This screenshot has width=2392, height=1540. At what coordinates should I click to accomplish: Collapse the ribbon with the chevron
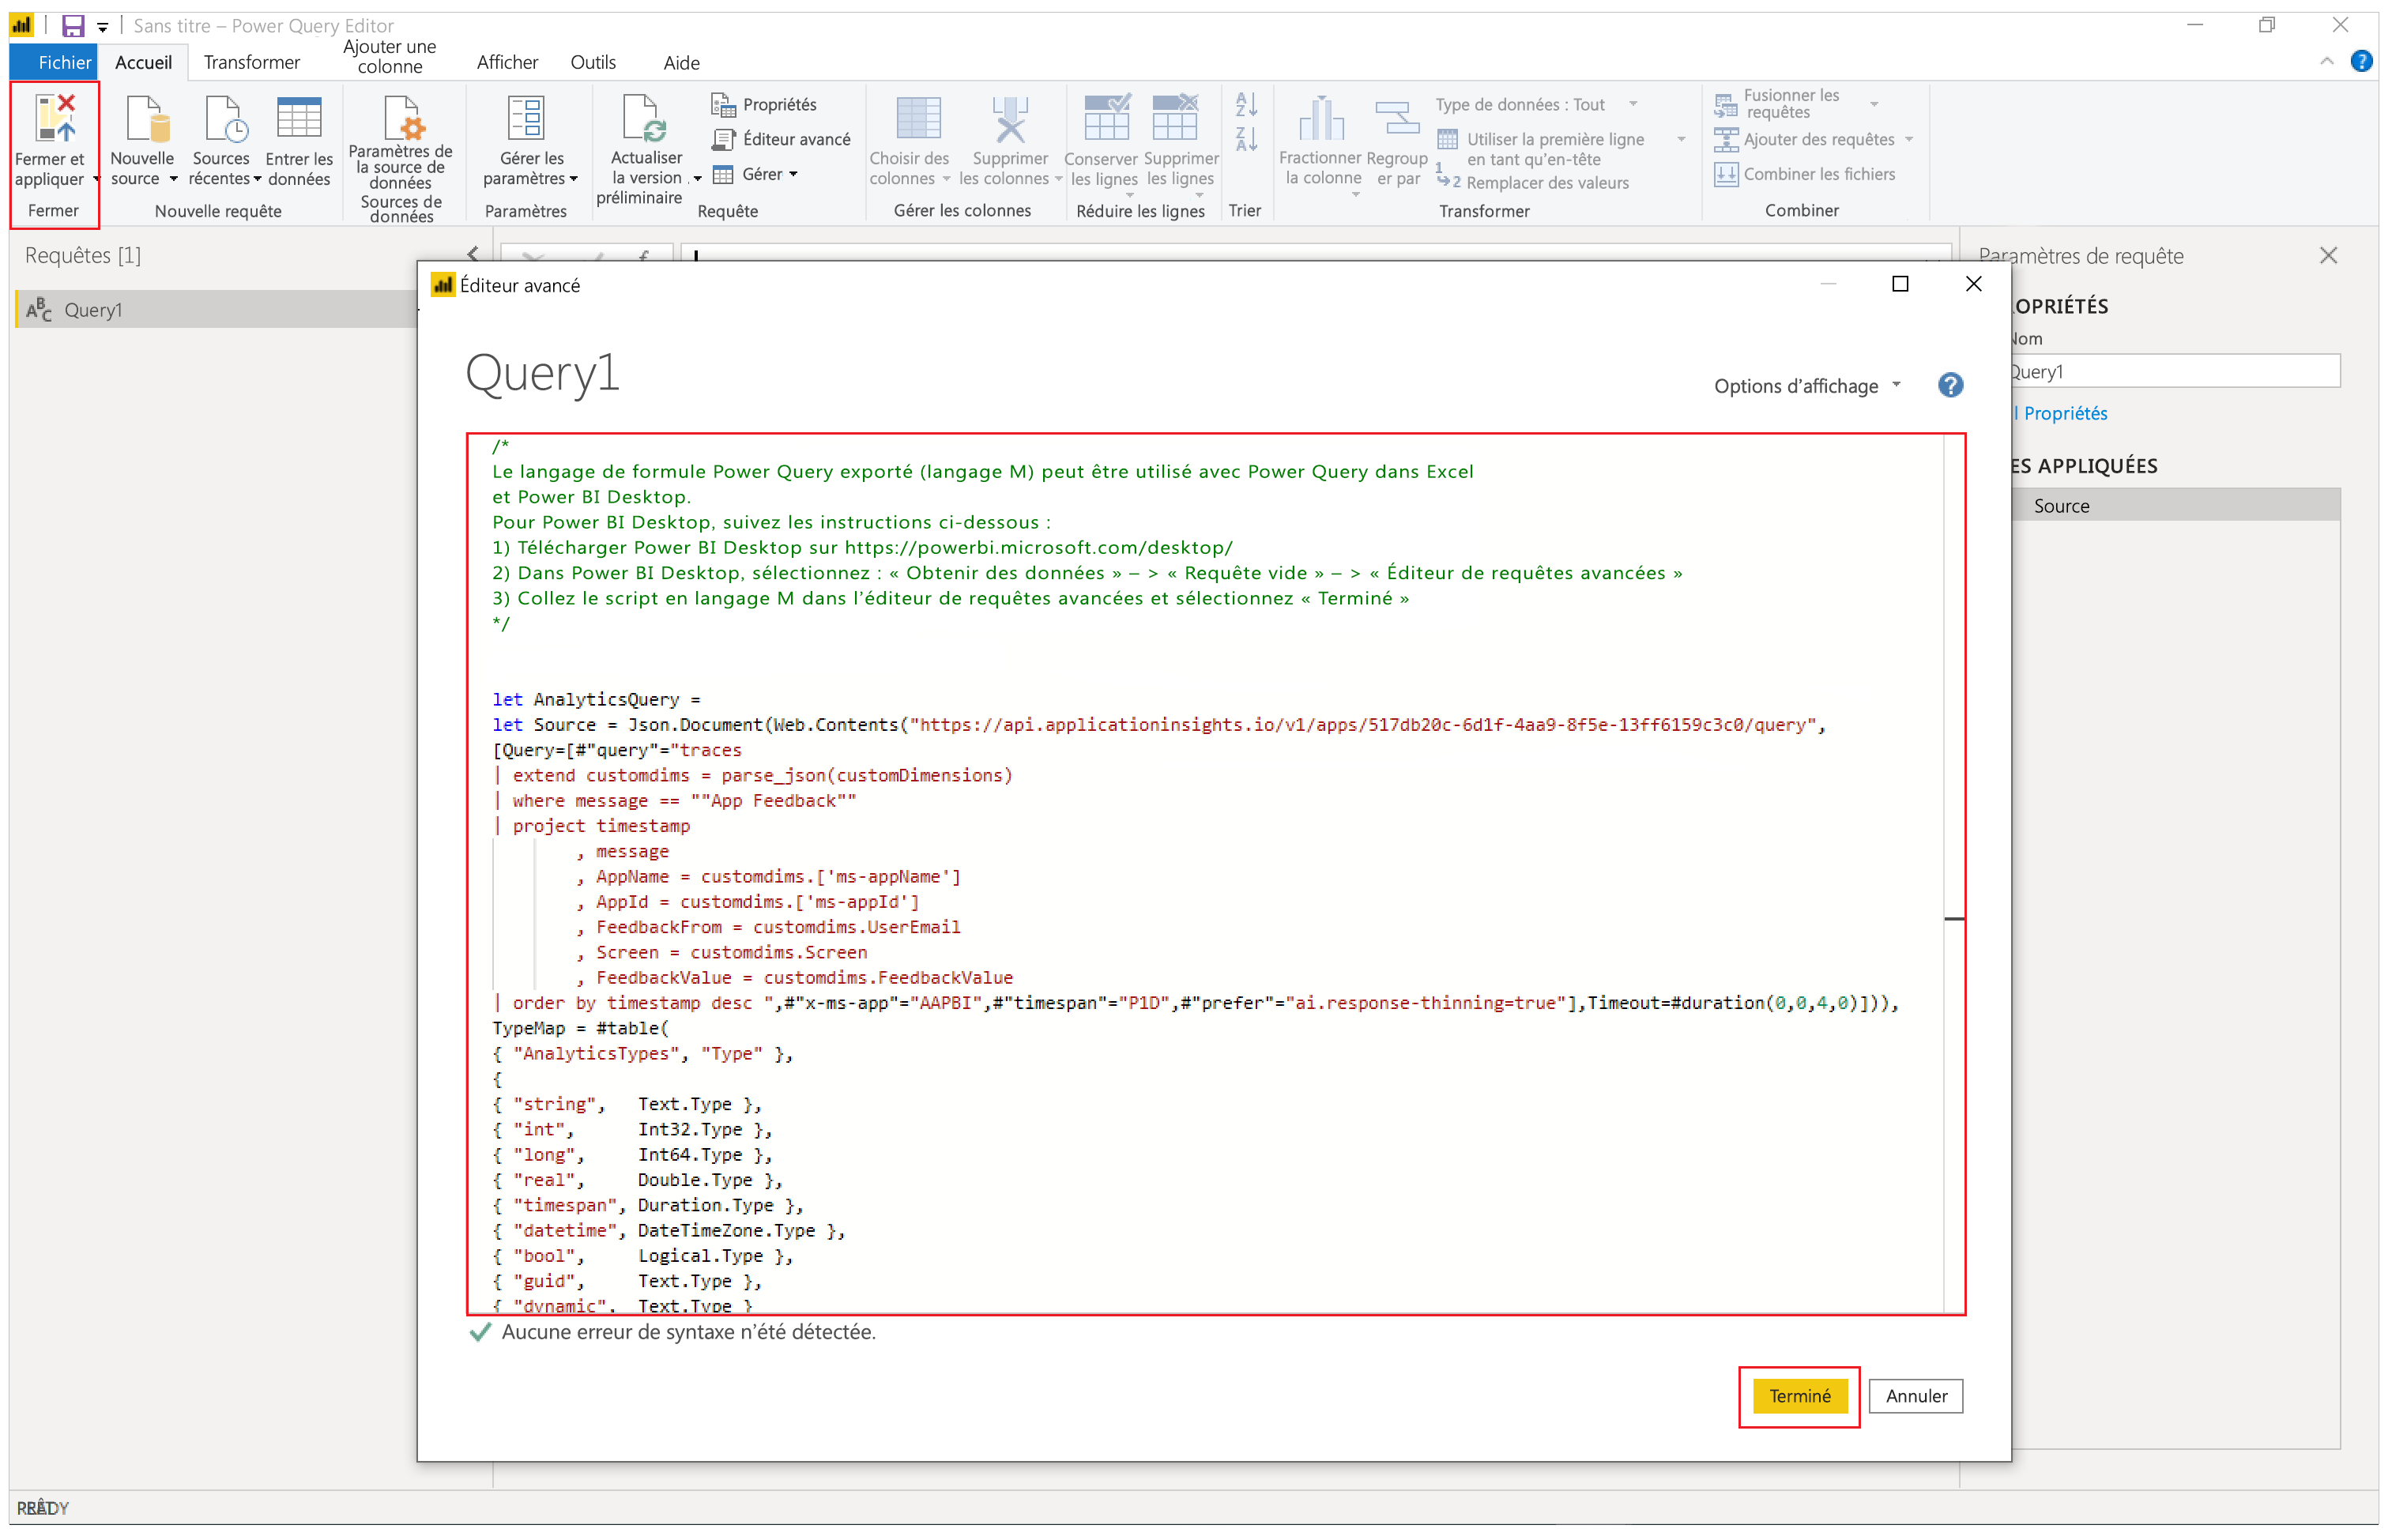click(2326, 61)
